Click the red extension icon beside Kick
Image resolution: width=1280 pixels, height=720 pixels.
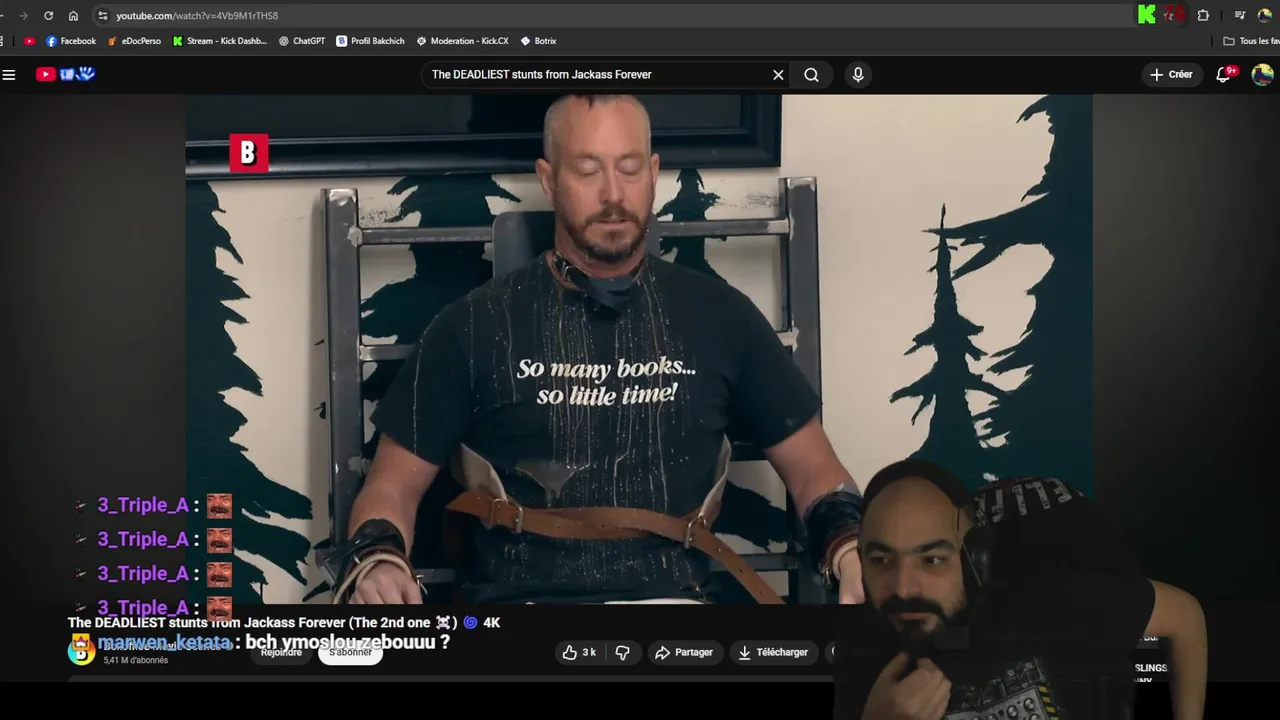click(1174, 15)
